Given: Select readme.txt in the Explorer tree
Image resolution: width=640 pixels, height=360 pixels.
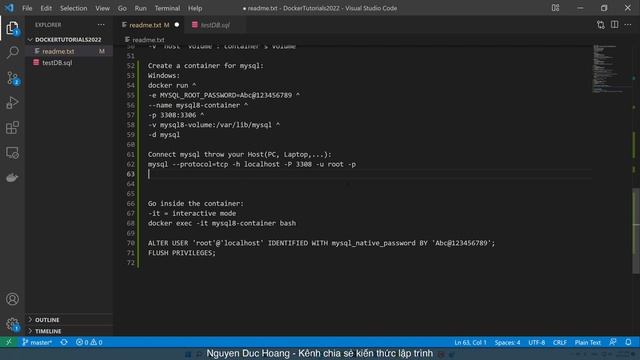Looking at the screenshot, I should click(69, 51).
